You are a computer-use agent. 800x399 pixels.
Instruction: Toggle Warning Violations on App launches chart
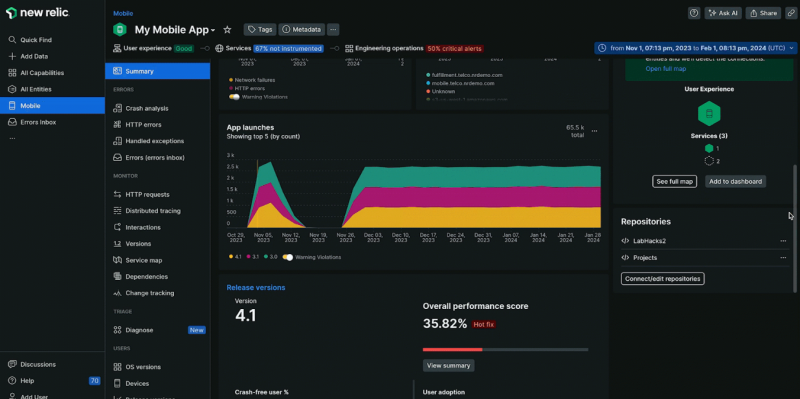288,257
